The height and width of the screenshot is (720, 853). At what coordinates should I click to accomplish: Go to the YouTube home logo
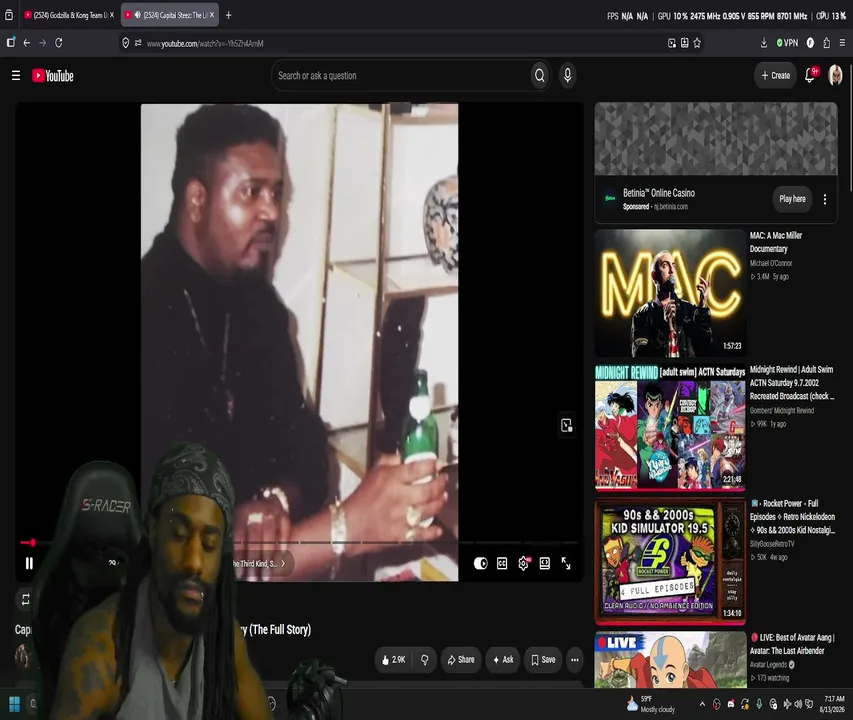[53, 76]
